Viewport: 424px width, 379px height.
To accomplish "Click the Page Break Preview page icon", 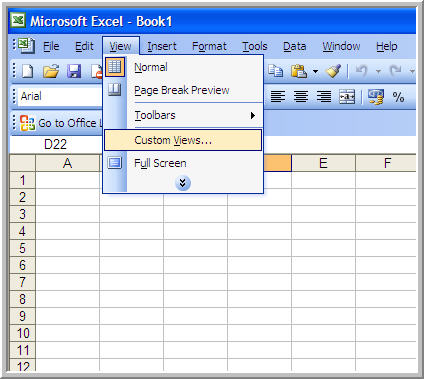I will click(115, 90).
